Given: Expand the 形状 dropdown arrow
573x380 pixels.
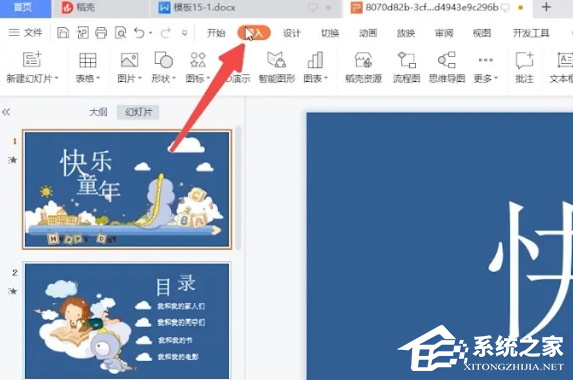Looking at the screenshot, I should click(174, 78).
